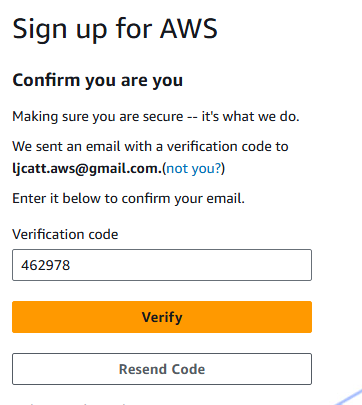Follow the "not you?" link
This screenshot has height=405, width=362.
click(x=194, y=169)
